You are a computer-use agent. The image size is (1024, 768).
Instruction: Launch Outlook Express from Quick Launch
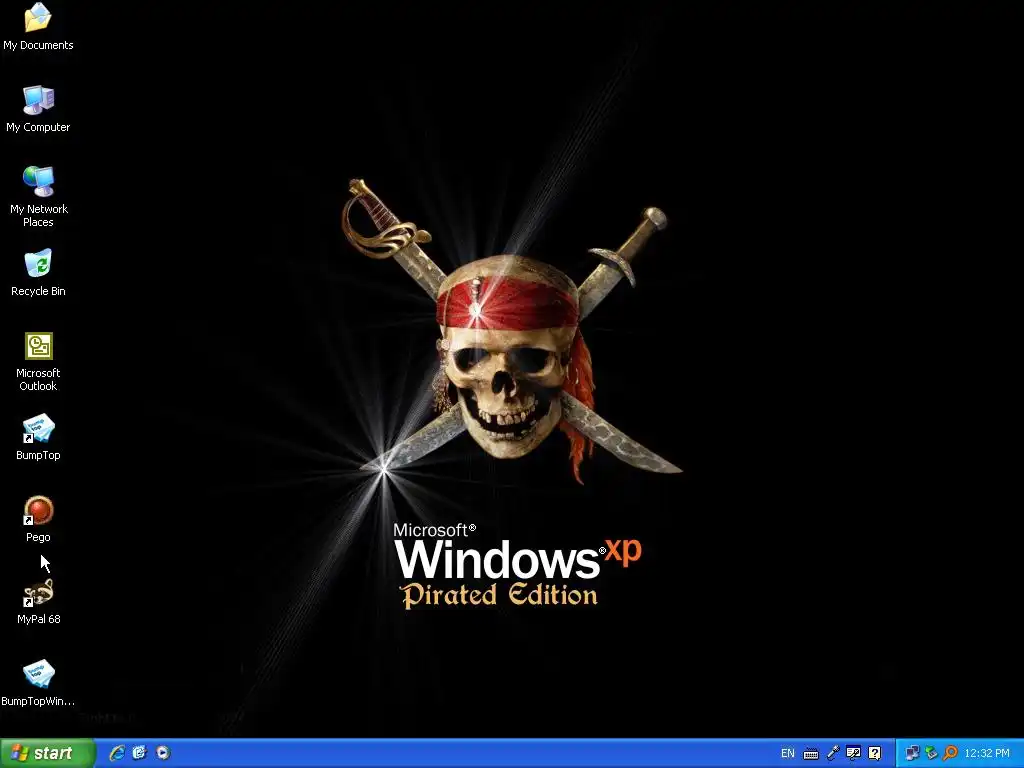pyautogui.click(x=140, y=753)
